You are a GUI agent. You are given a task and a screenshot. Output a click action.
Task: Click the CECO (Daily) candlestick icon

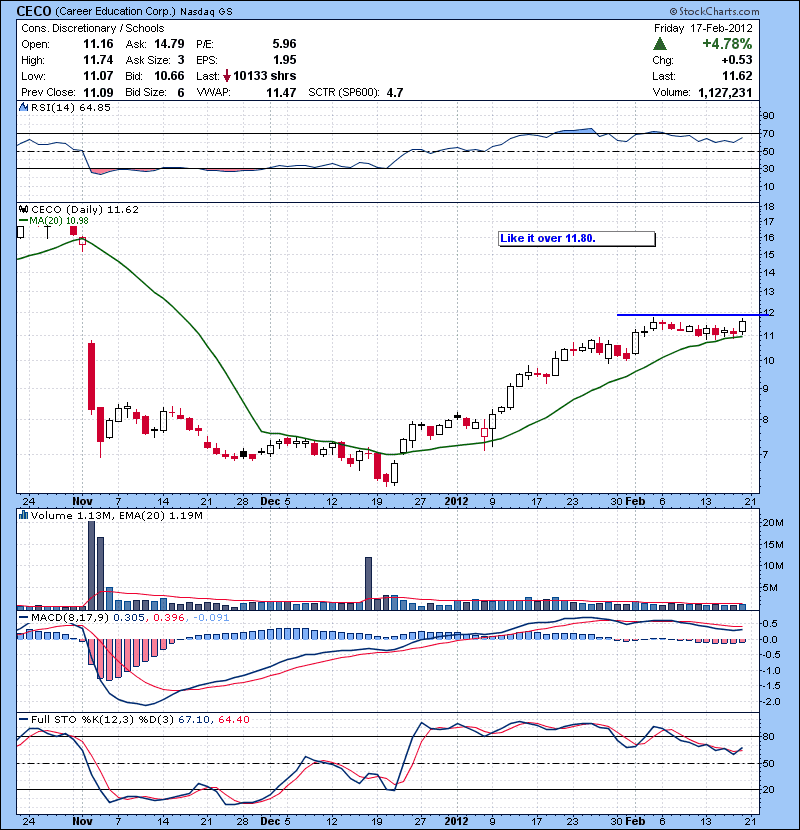(23, 210)
